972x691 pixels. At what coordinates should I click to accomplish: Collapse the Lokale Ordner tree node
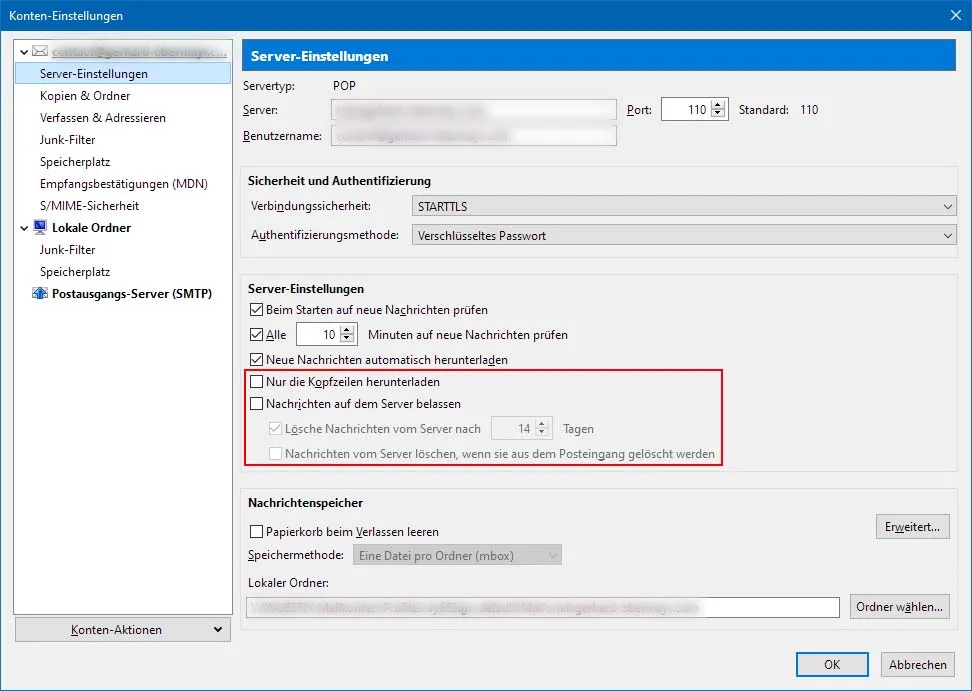(x=24, y=228)
